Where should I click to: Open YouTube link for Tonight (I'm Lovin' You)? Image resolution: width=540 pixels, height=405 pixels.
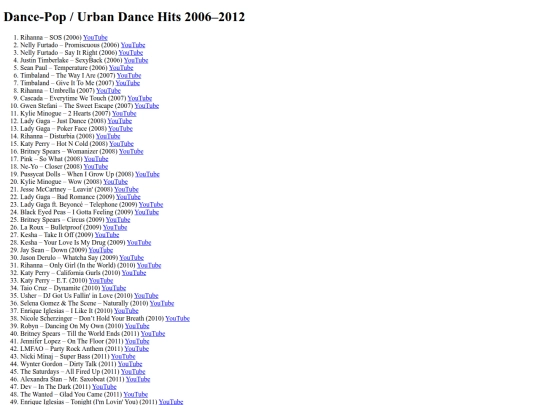pyautogui.click(x=171, y=402)
